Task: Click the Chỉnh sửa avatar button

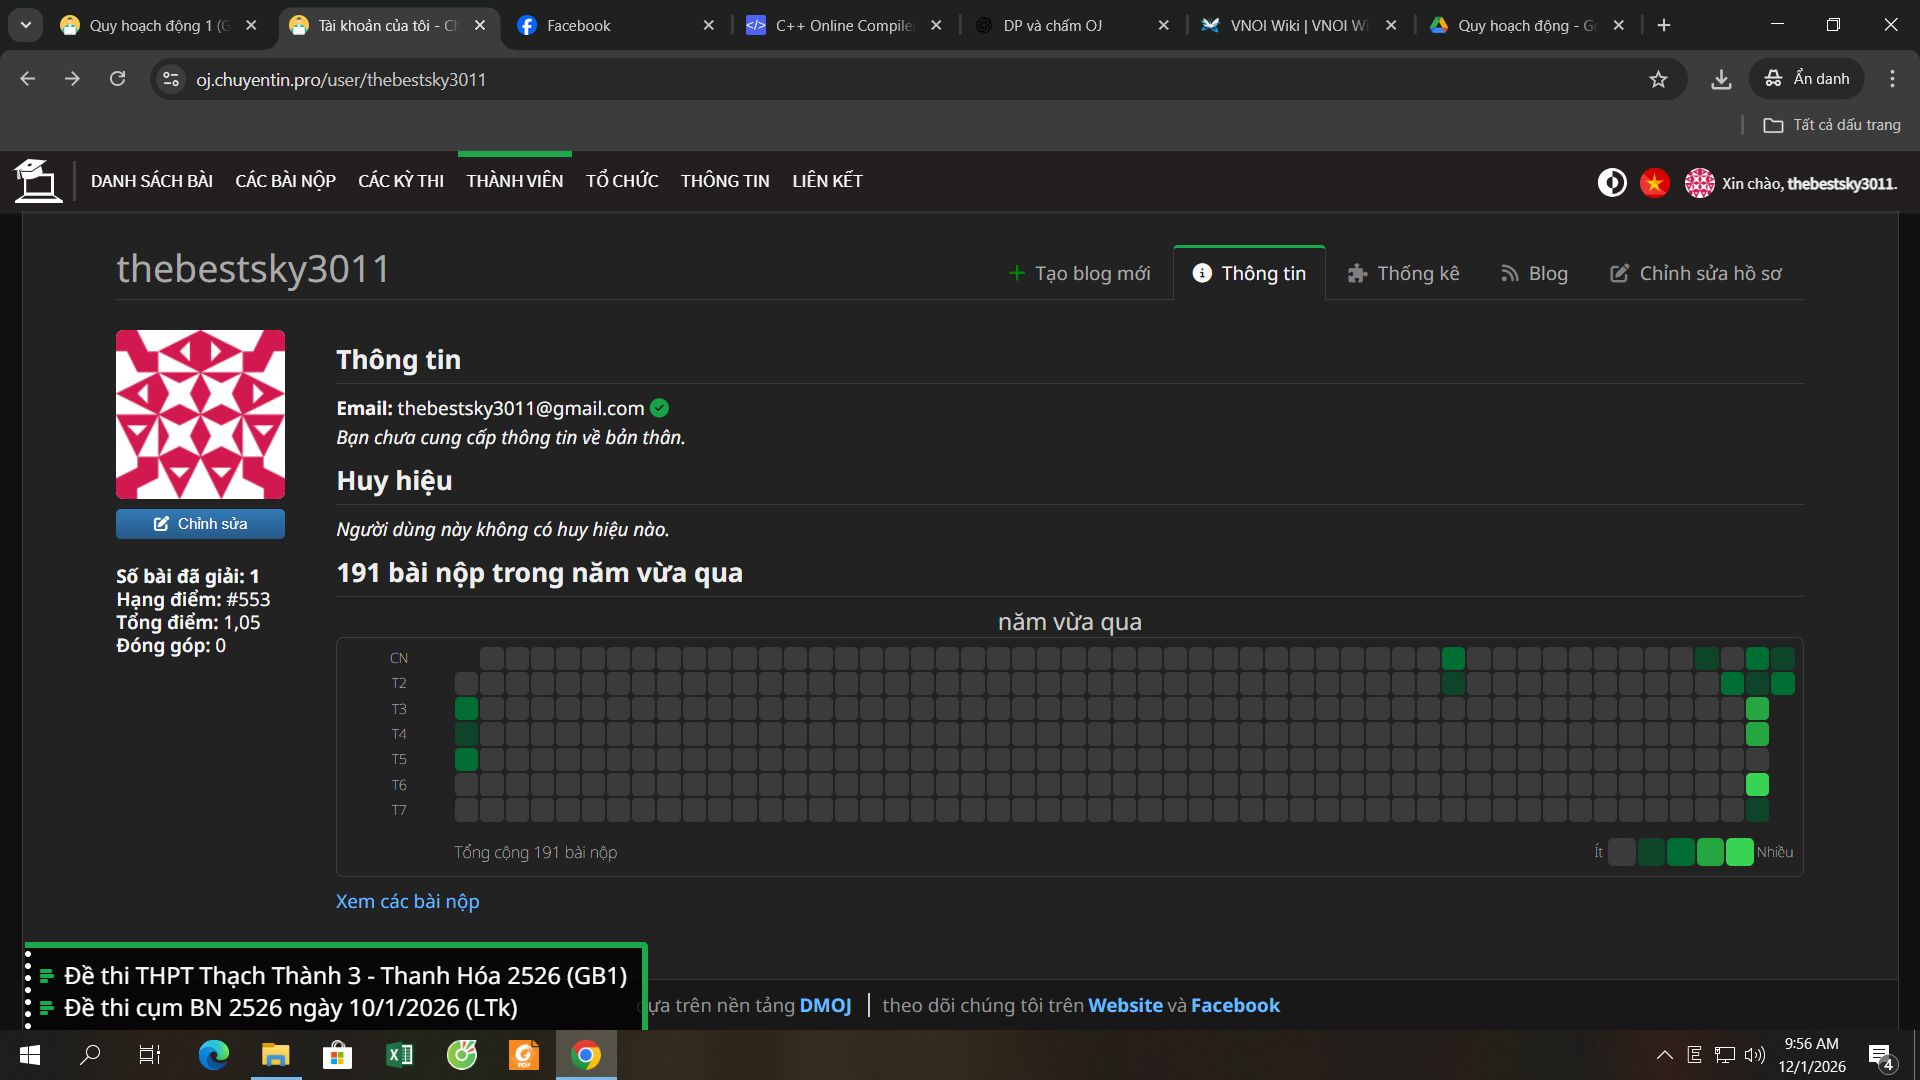Action: click(200, 524)
